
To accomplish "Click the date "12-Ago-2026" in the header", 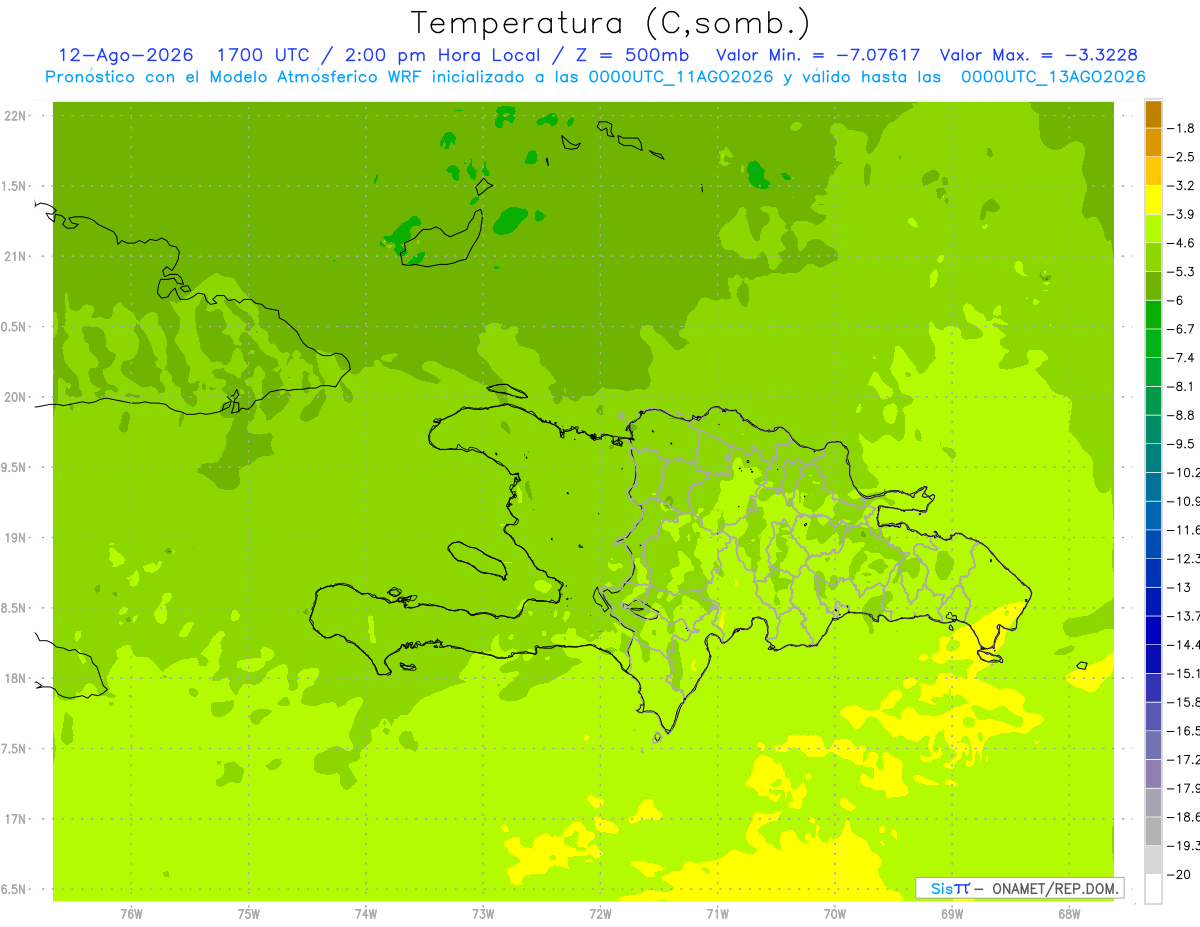I will pyautogui.click(x=125, y=55).
